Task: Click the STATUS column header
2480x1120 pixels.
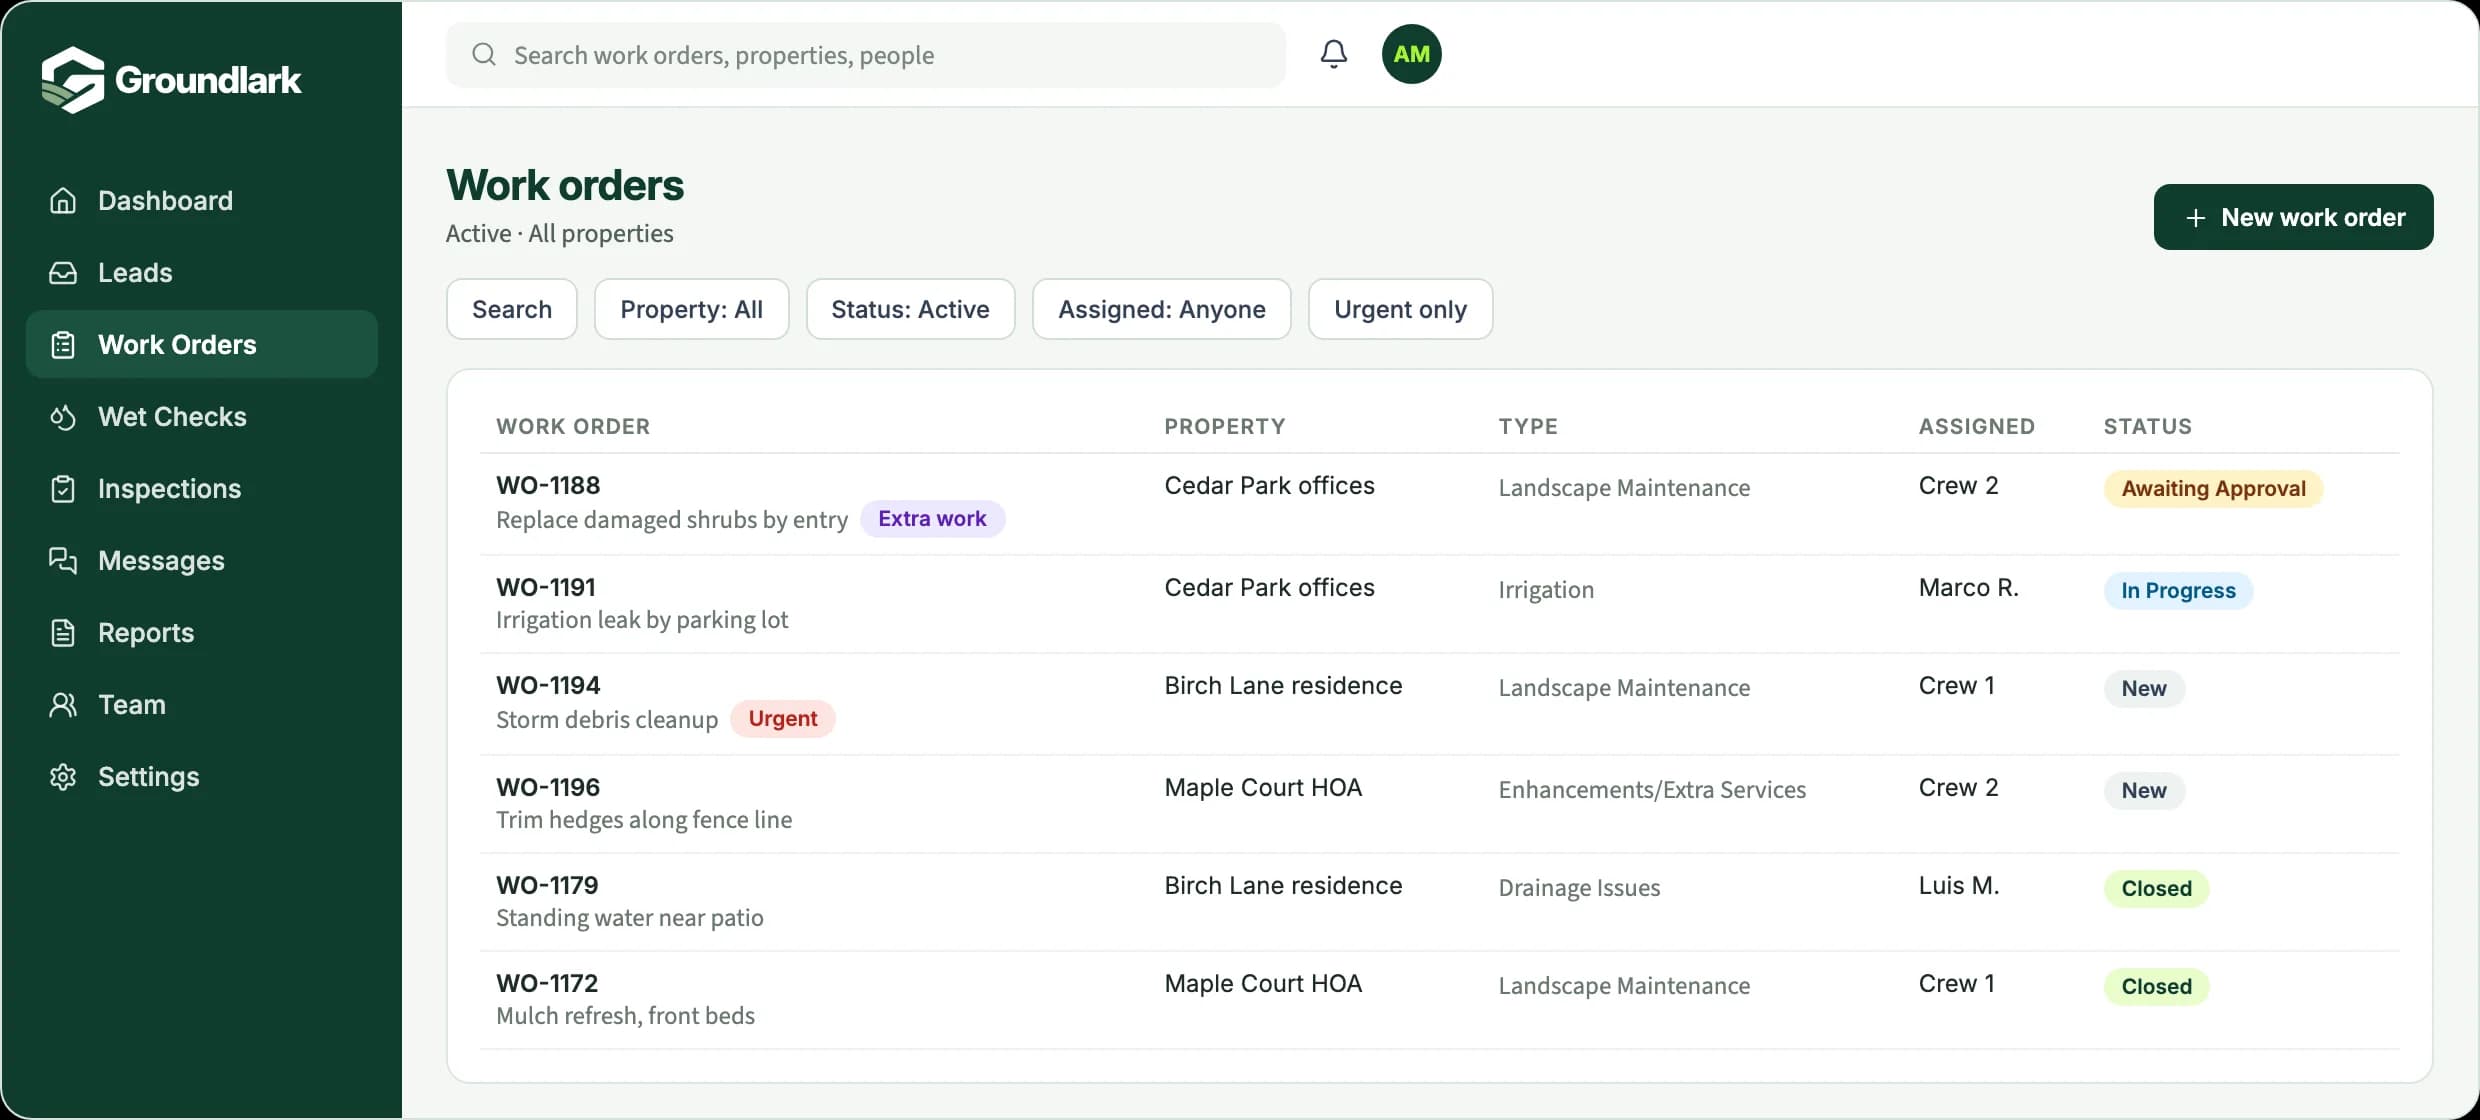Action: point(2147,427)
